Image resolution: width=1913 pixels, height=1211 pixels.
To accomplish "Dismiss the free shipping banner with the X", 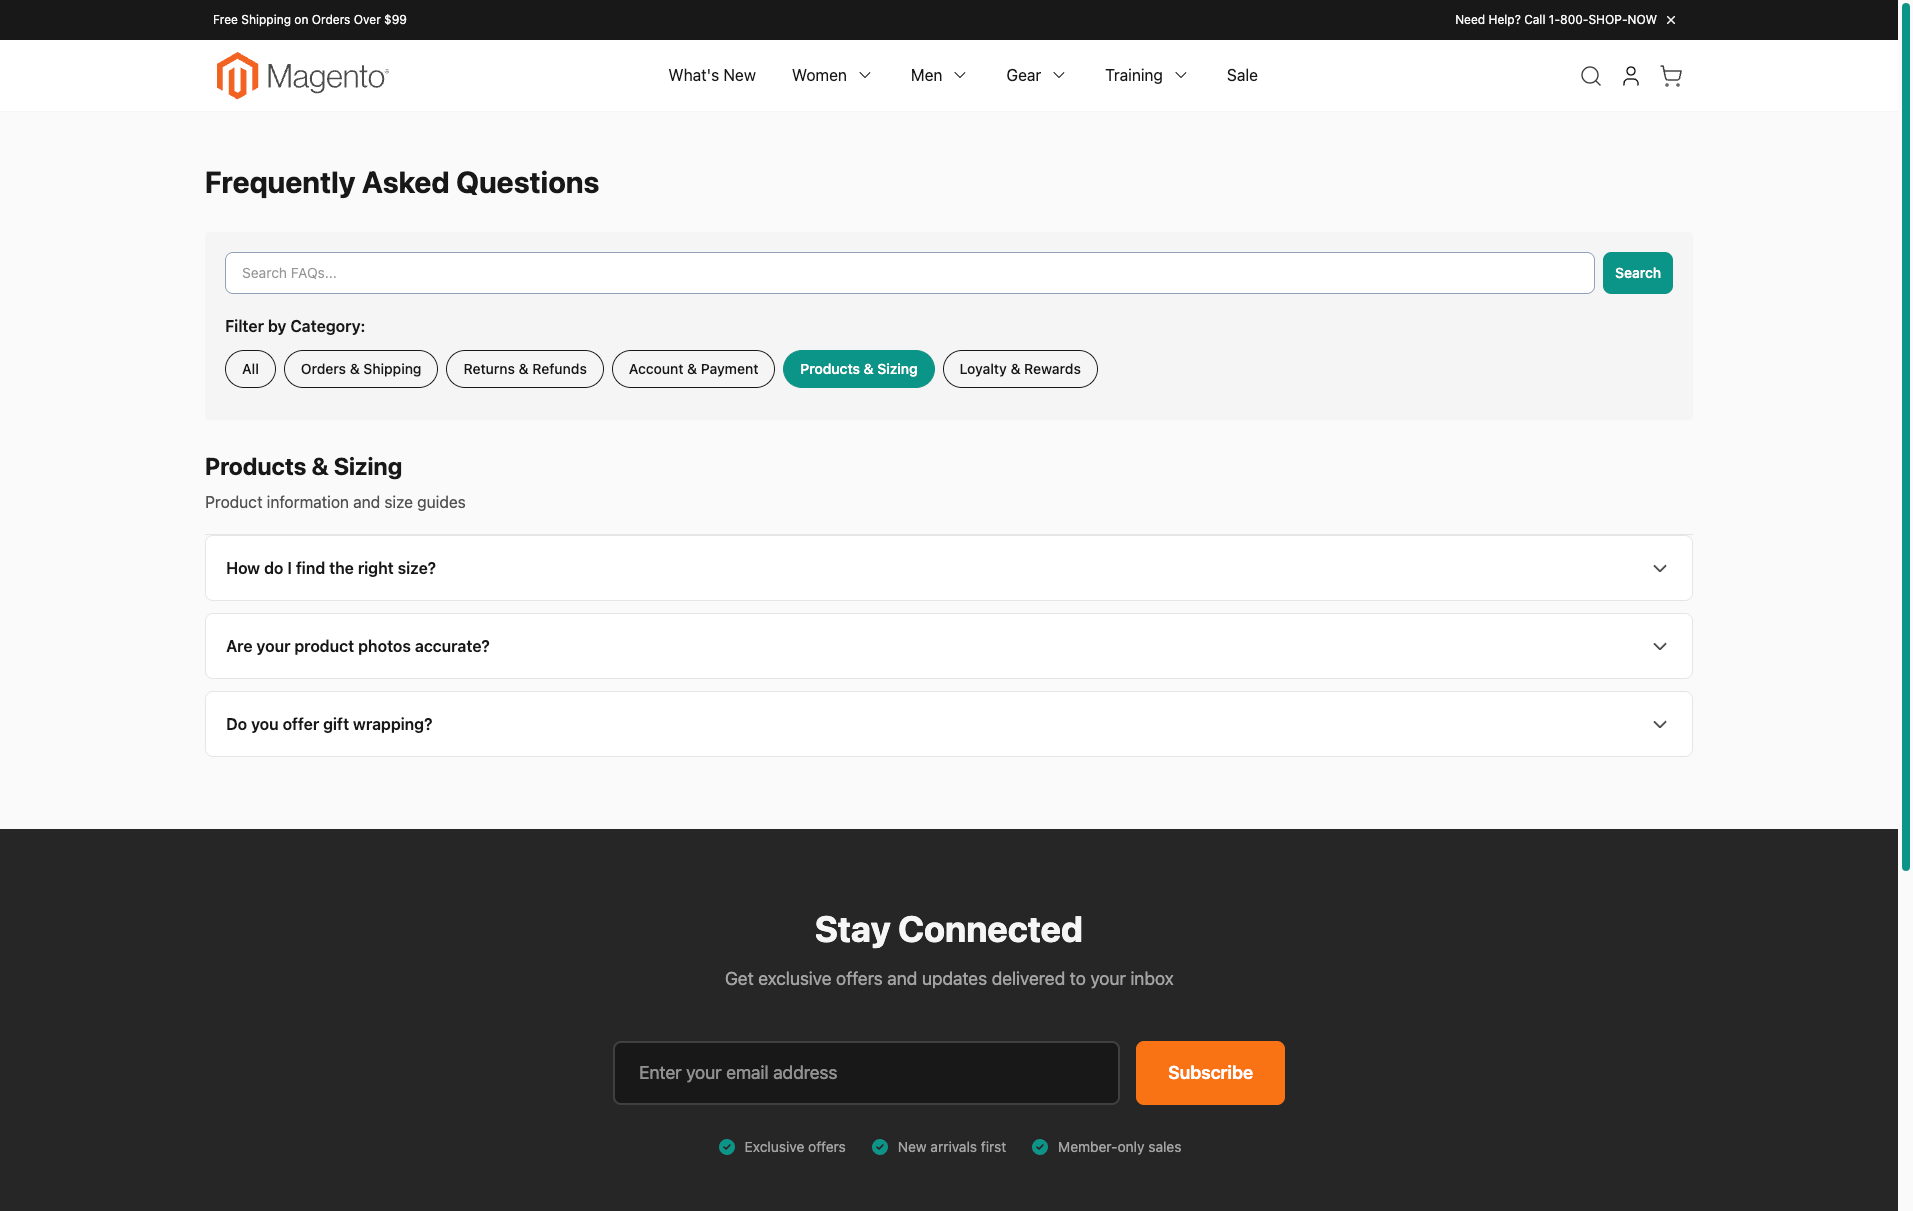I will pyautogui.click(x=1670, y=19).
